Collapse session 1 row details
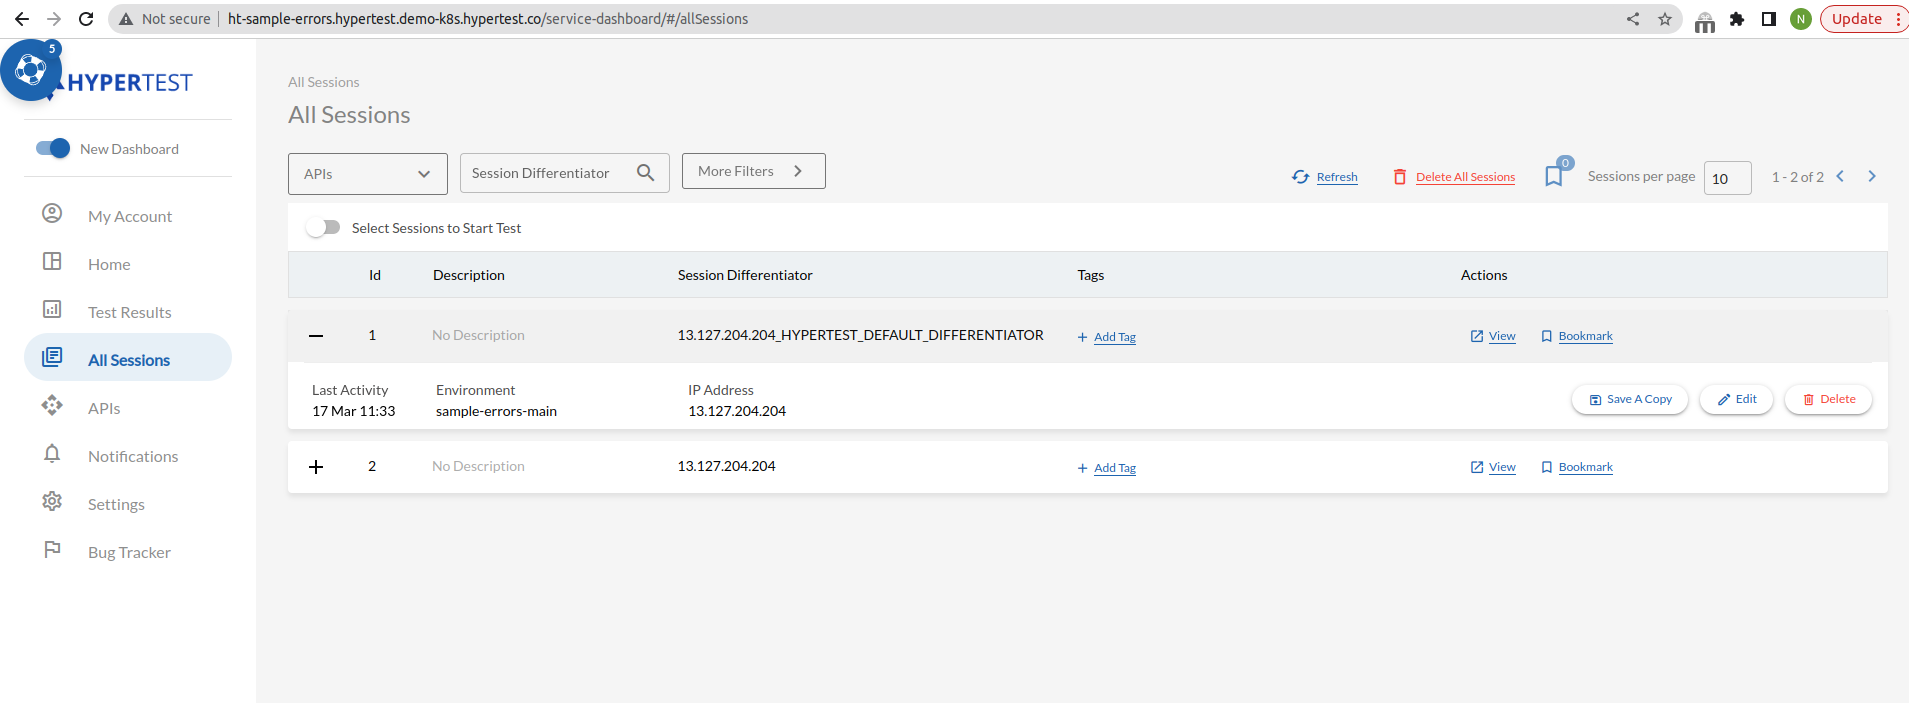 (316, 336)
